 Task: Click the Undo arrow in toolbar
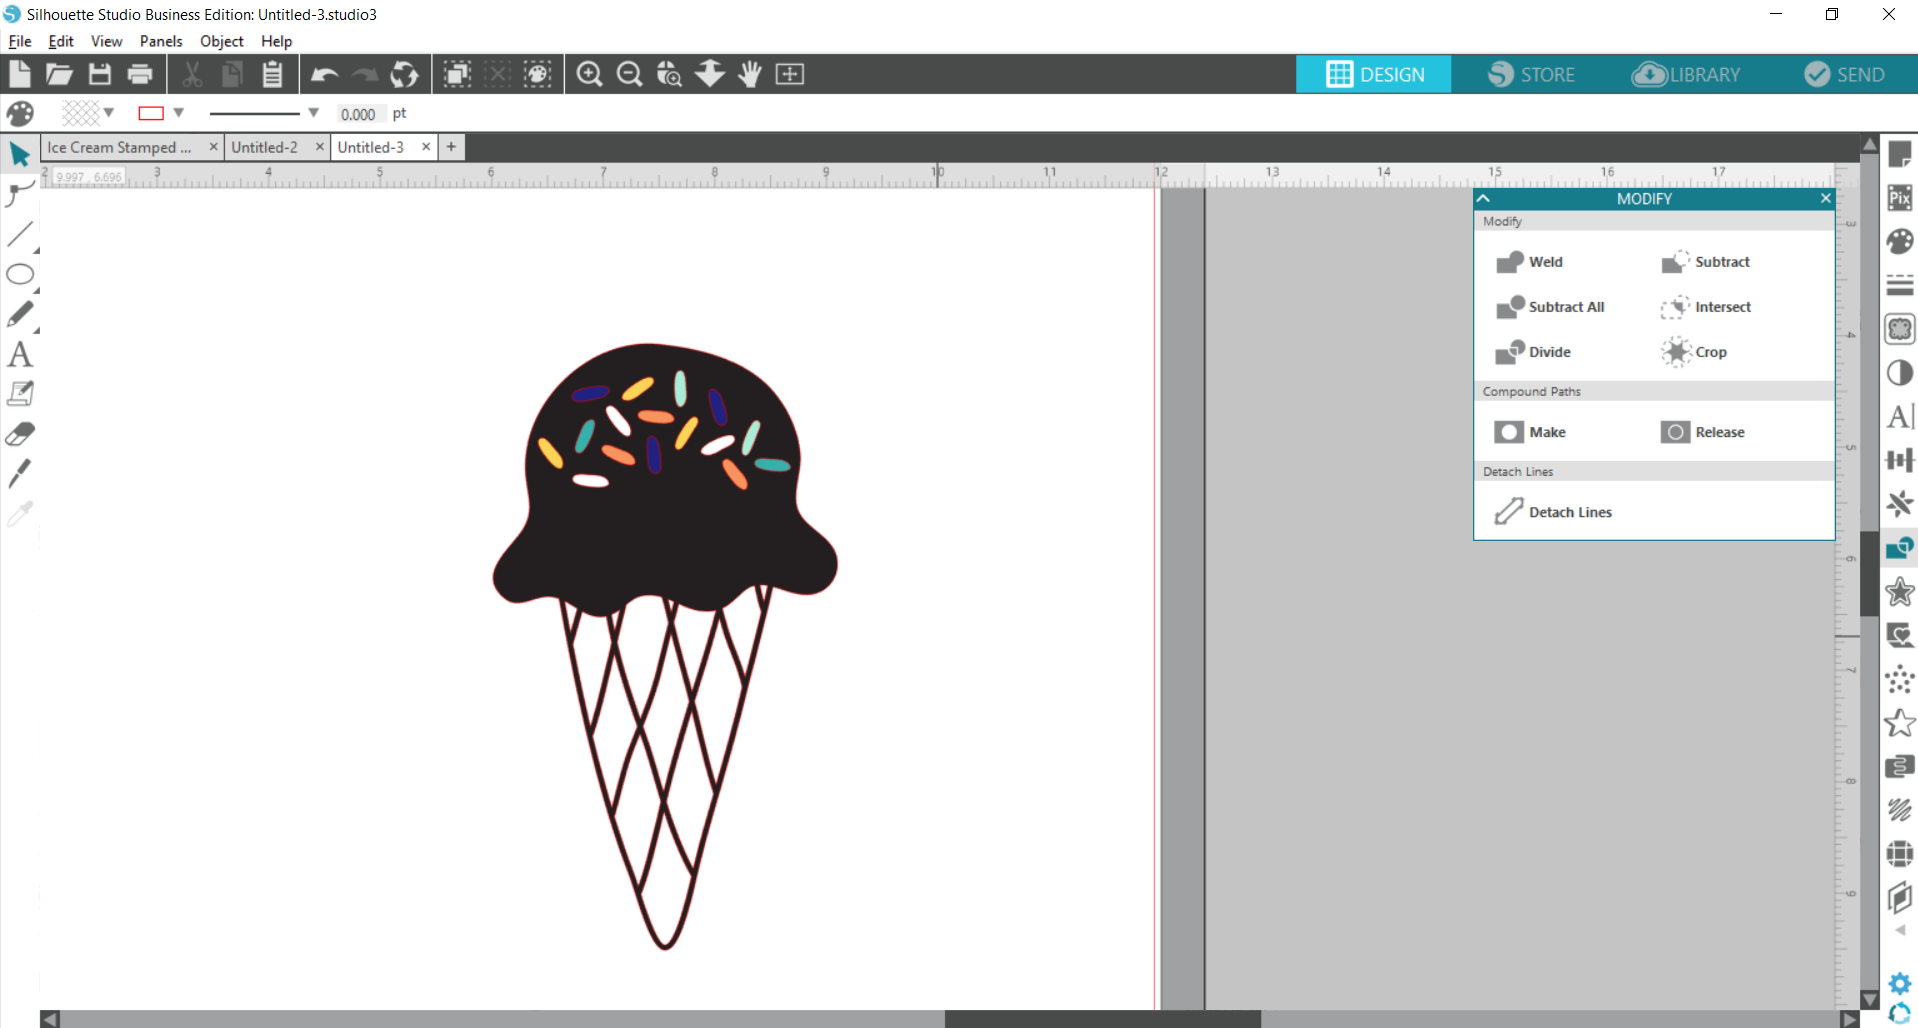pyautogui.click(x=324, y=74)
